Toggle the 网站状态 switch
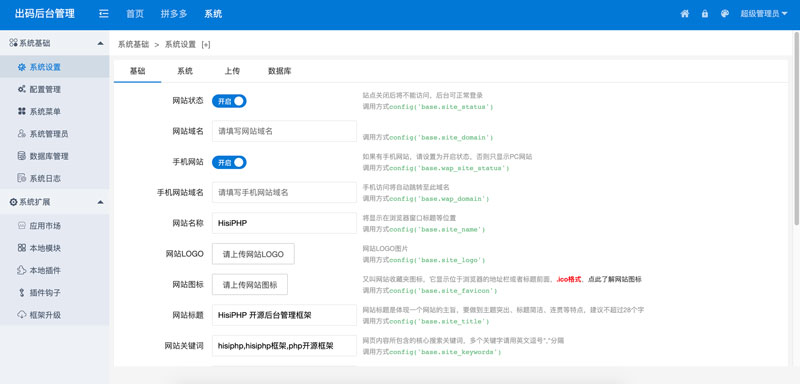This screenshot has height=384, width=800. pos(229,101)
